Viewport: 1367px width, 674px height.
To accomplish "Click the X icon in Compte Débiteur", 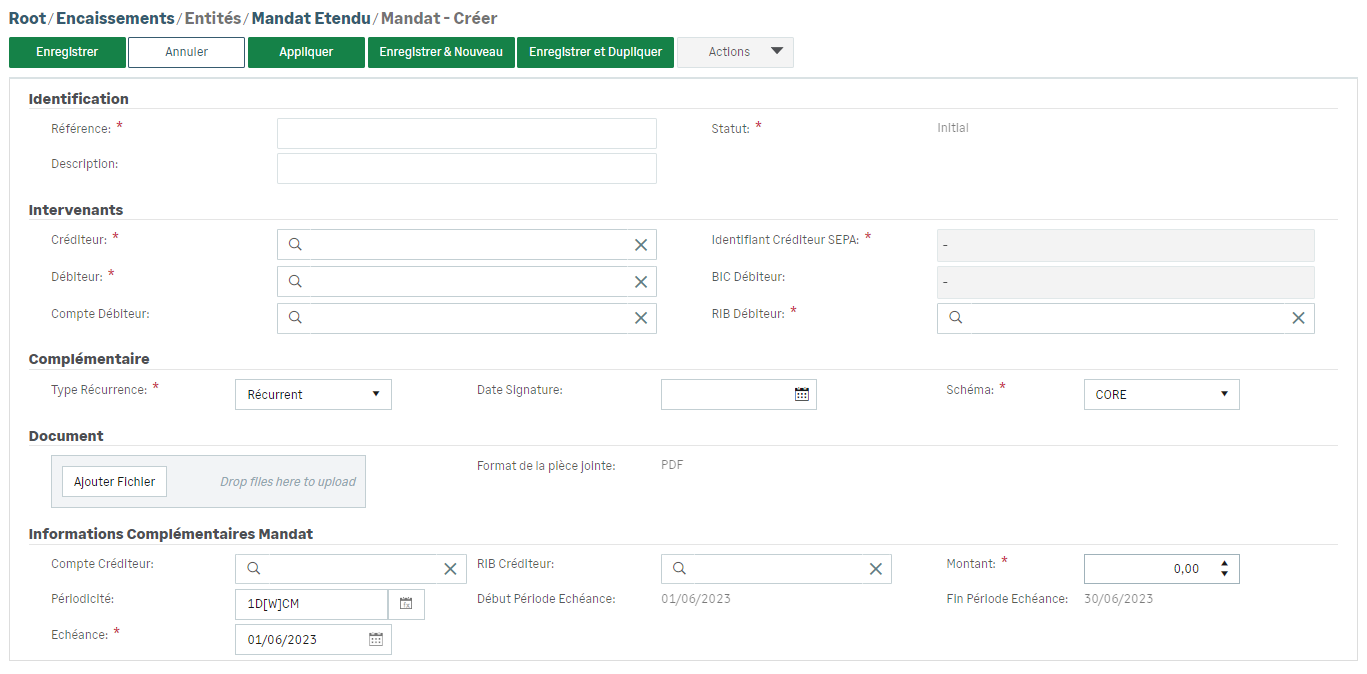I will pyautogui.click(x=641, y=318).
